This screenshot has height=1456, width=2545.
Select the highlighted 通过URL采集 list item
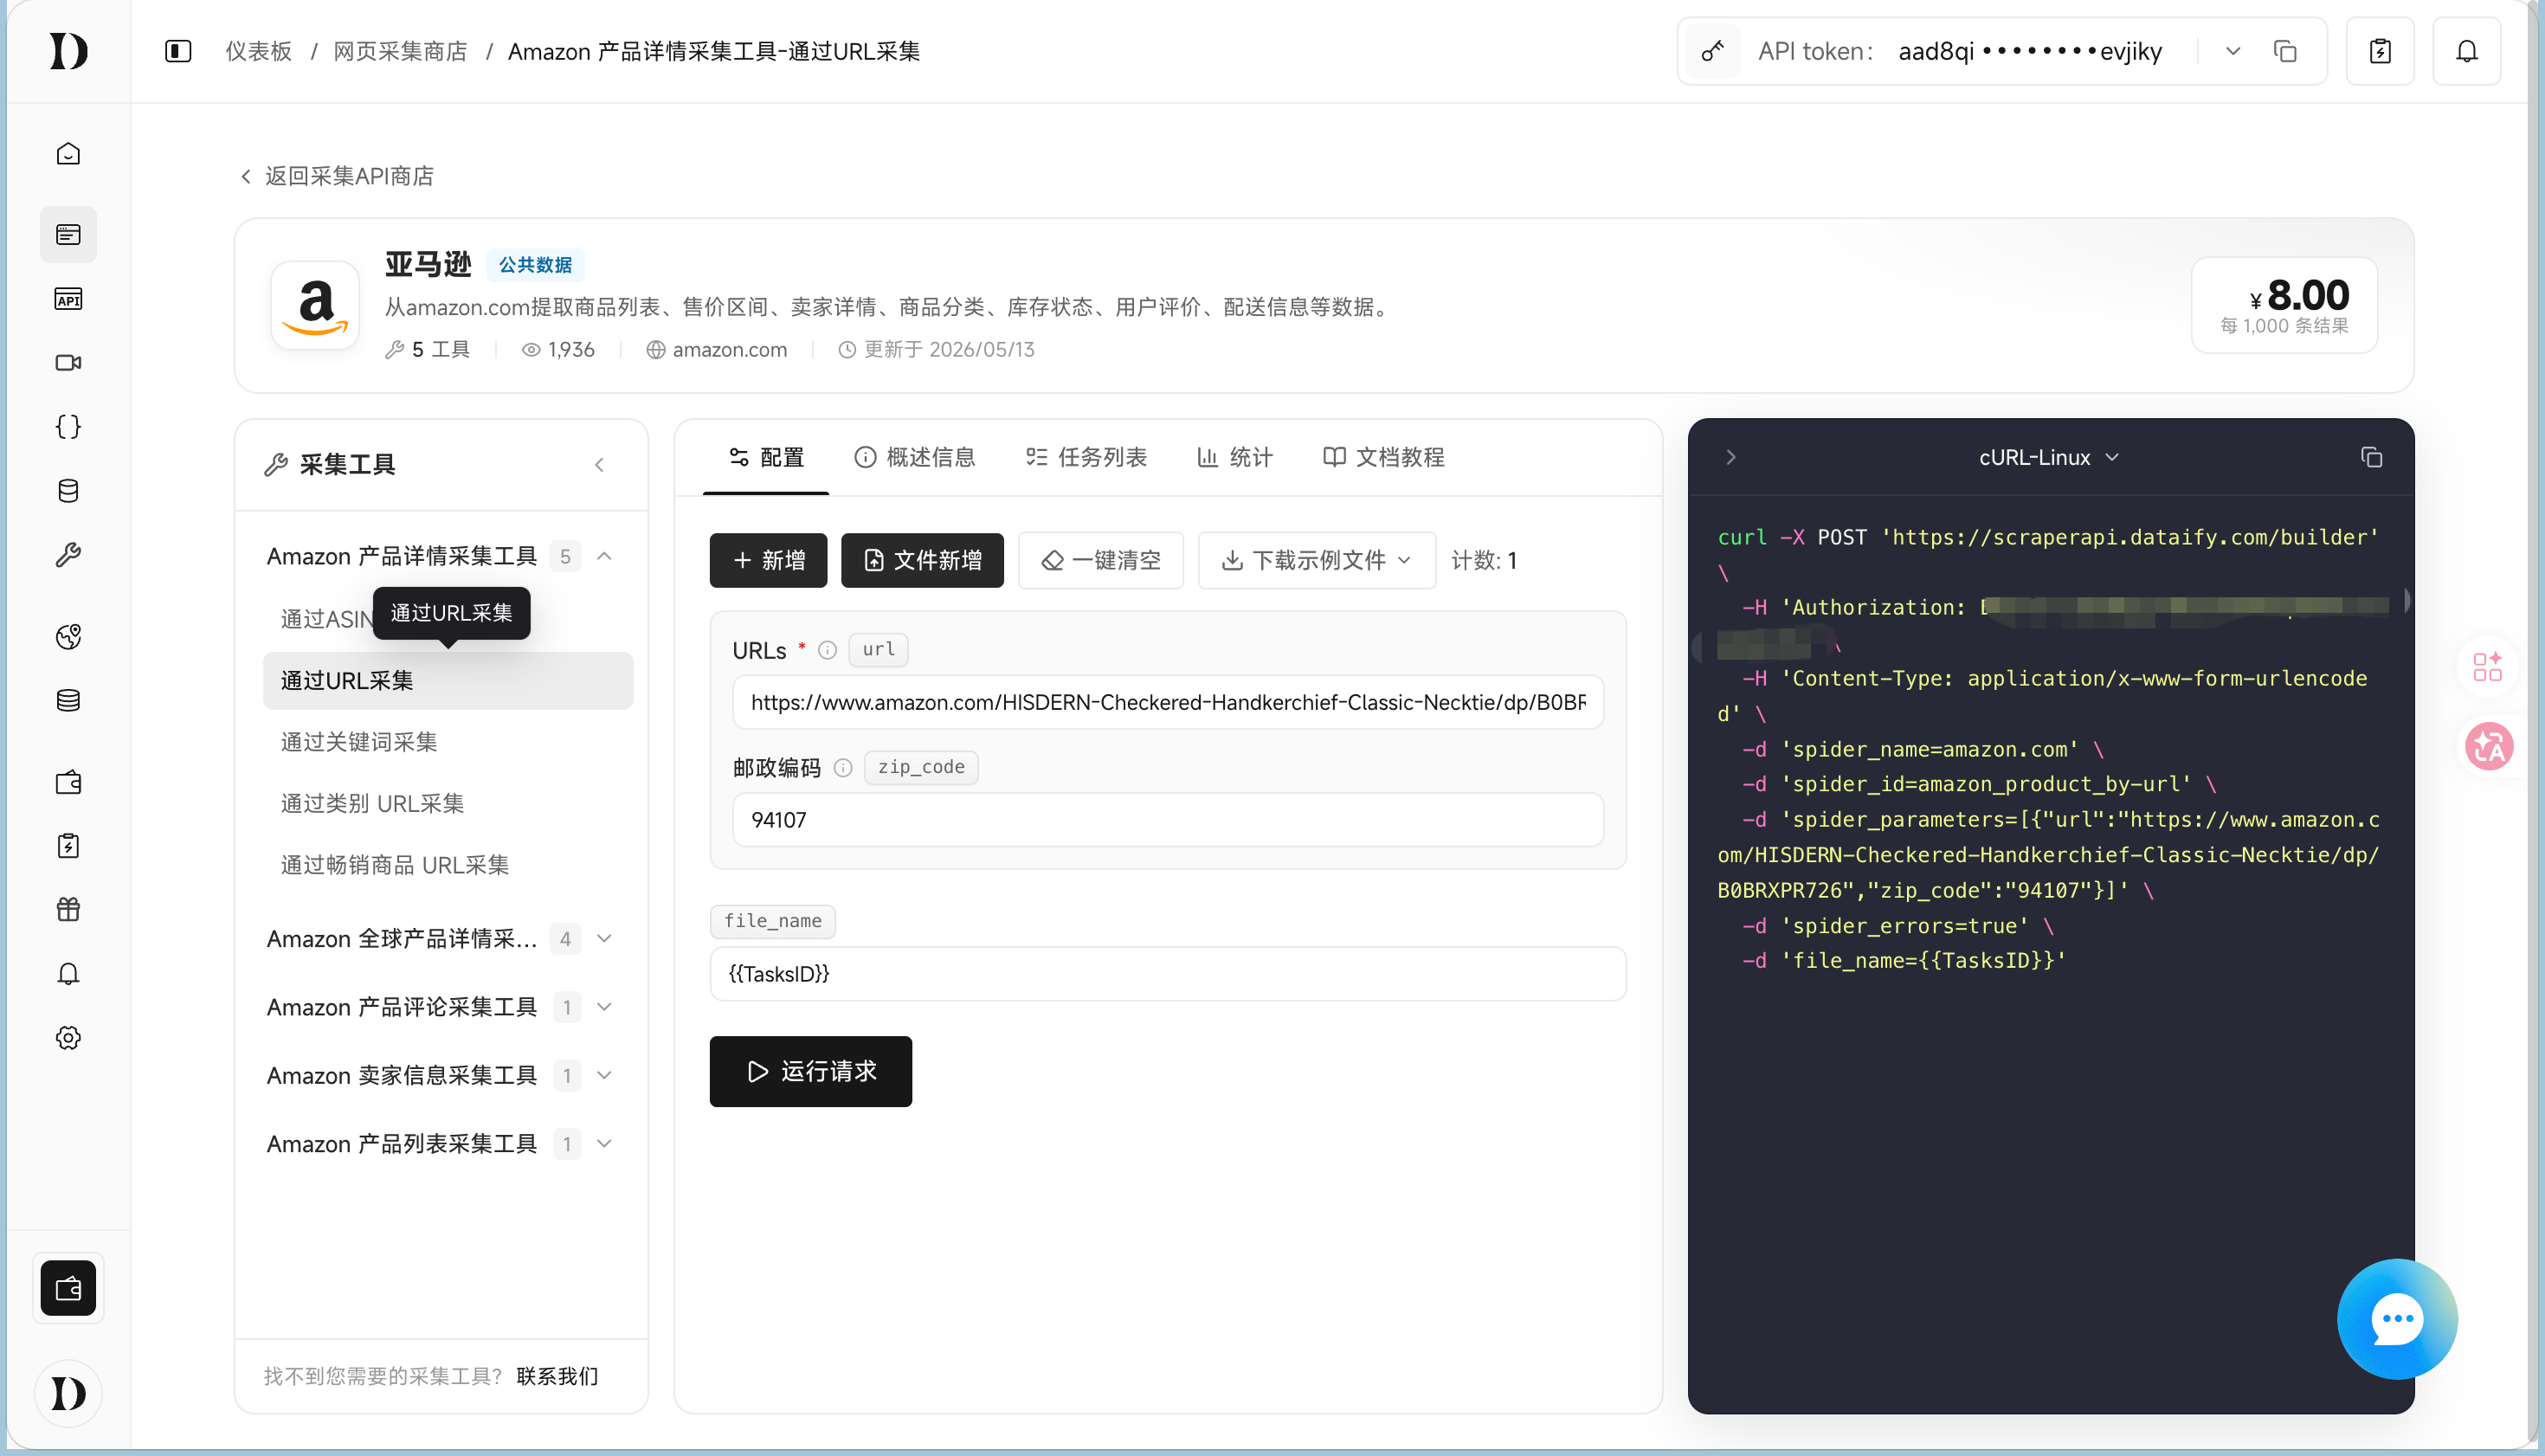[448, 681]
